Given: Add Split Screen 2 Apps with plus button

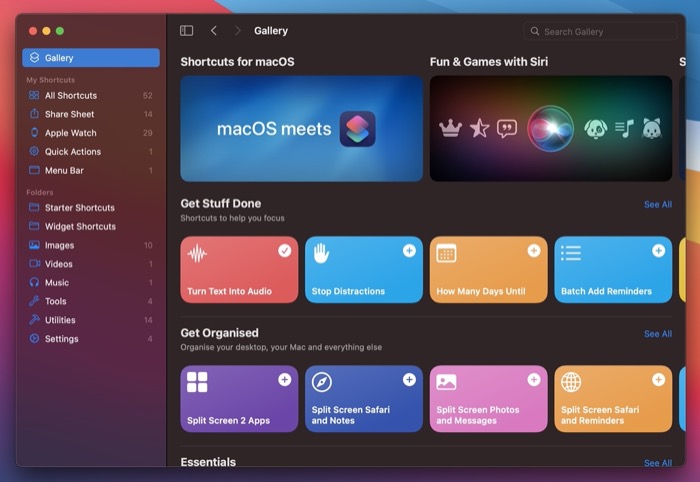Looking at the screenshot, I should pos(284,380).
